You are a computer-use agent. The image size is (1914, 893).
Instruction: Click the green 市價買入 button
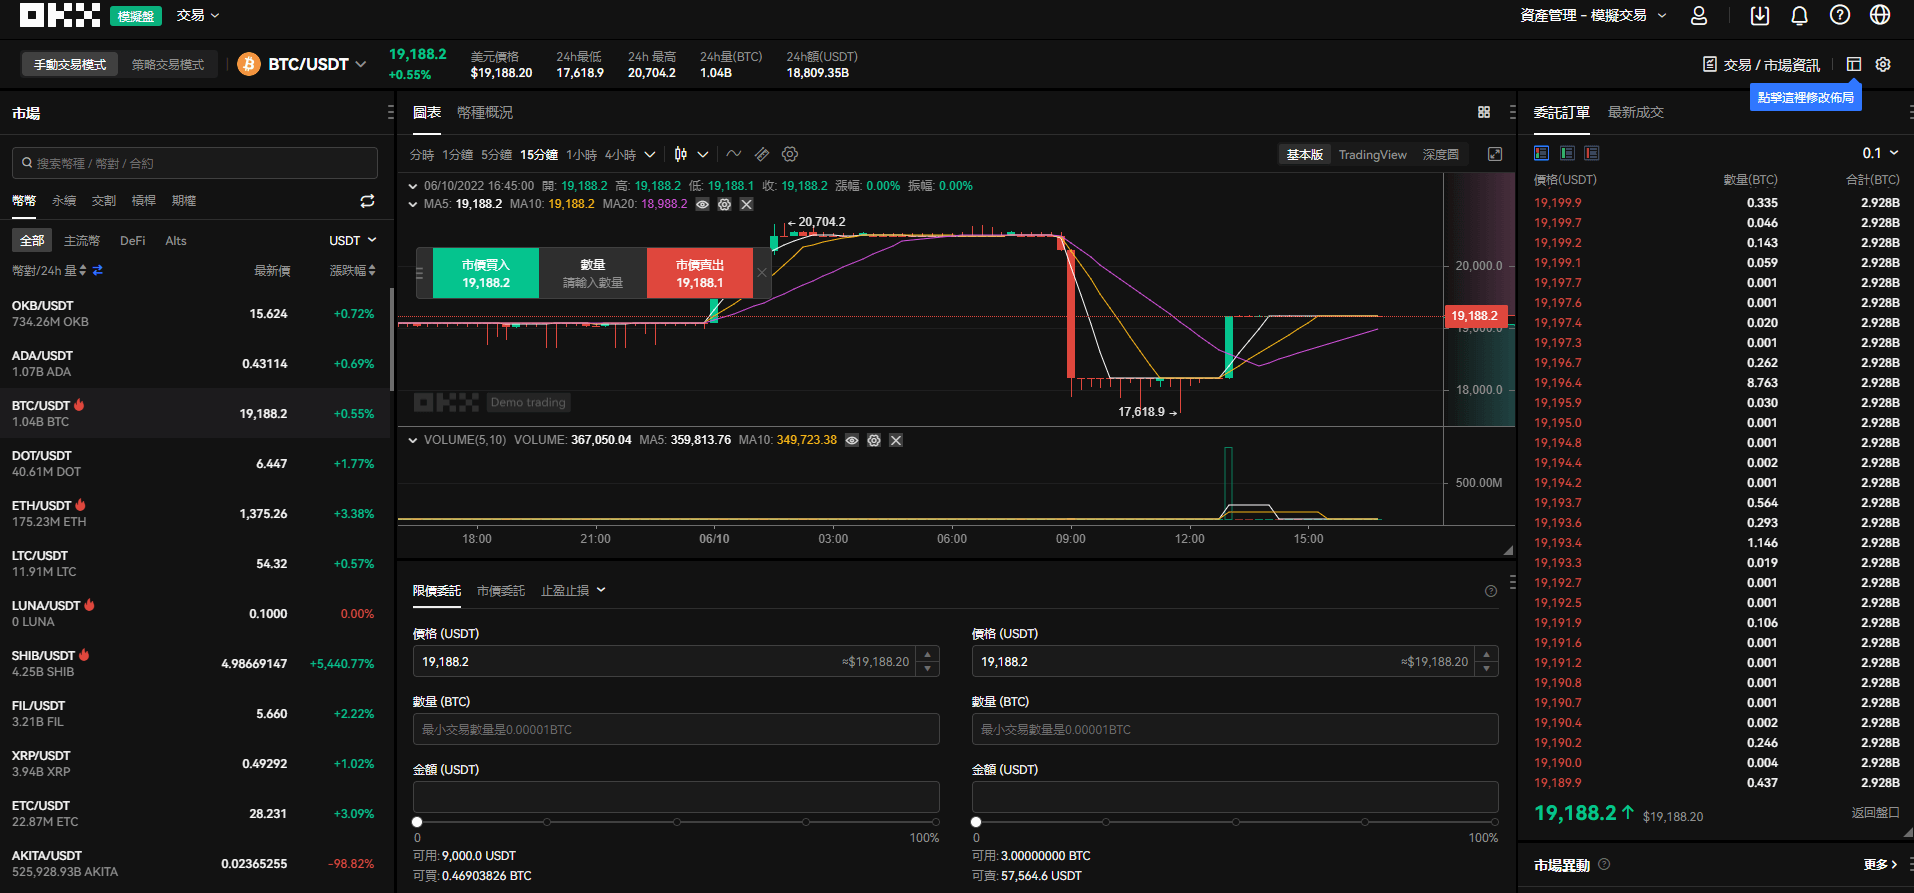coord(486,273)
